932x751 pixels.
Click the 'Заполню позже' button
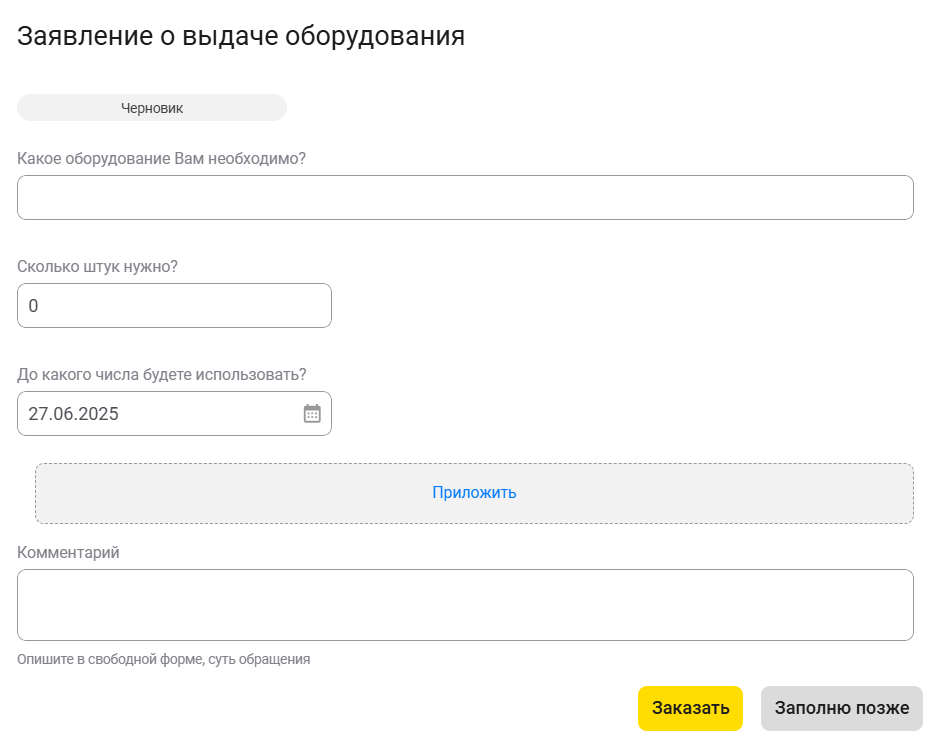(x=841, y=708)
